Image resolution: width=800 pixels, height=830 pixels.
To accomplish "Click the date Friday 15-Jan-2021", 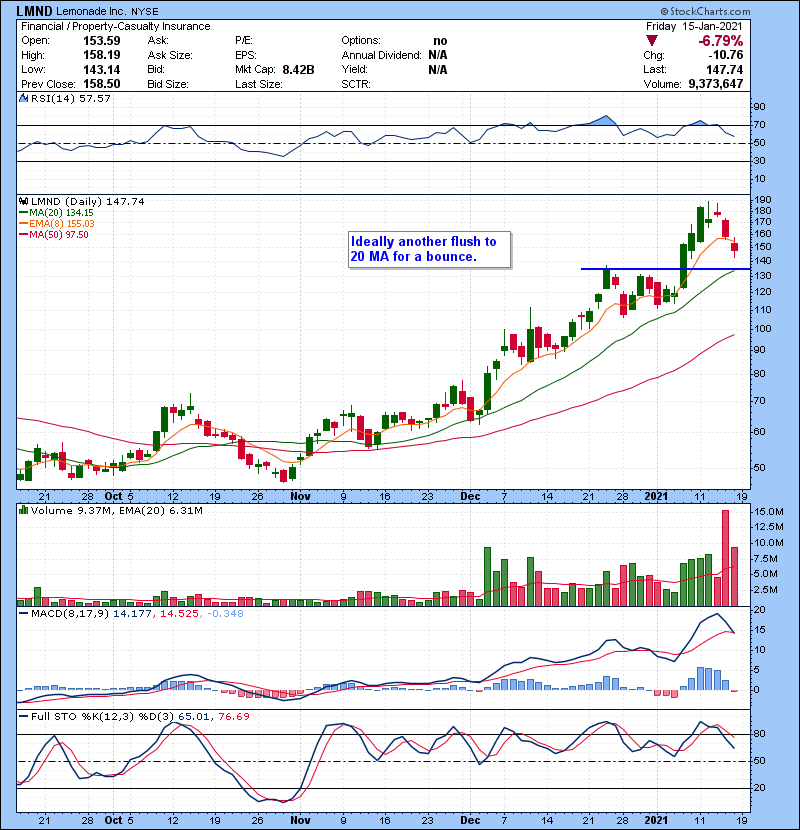I will pyautogui.click(x=694, y=26).
